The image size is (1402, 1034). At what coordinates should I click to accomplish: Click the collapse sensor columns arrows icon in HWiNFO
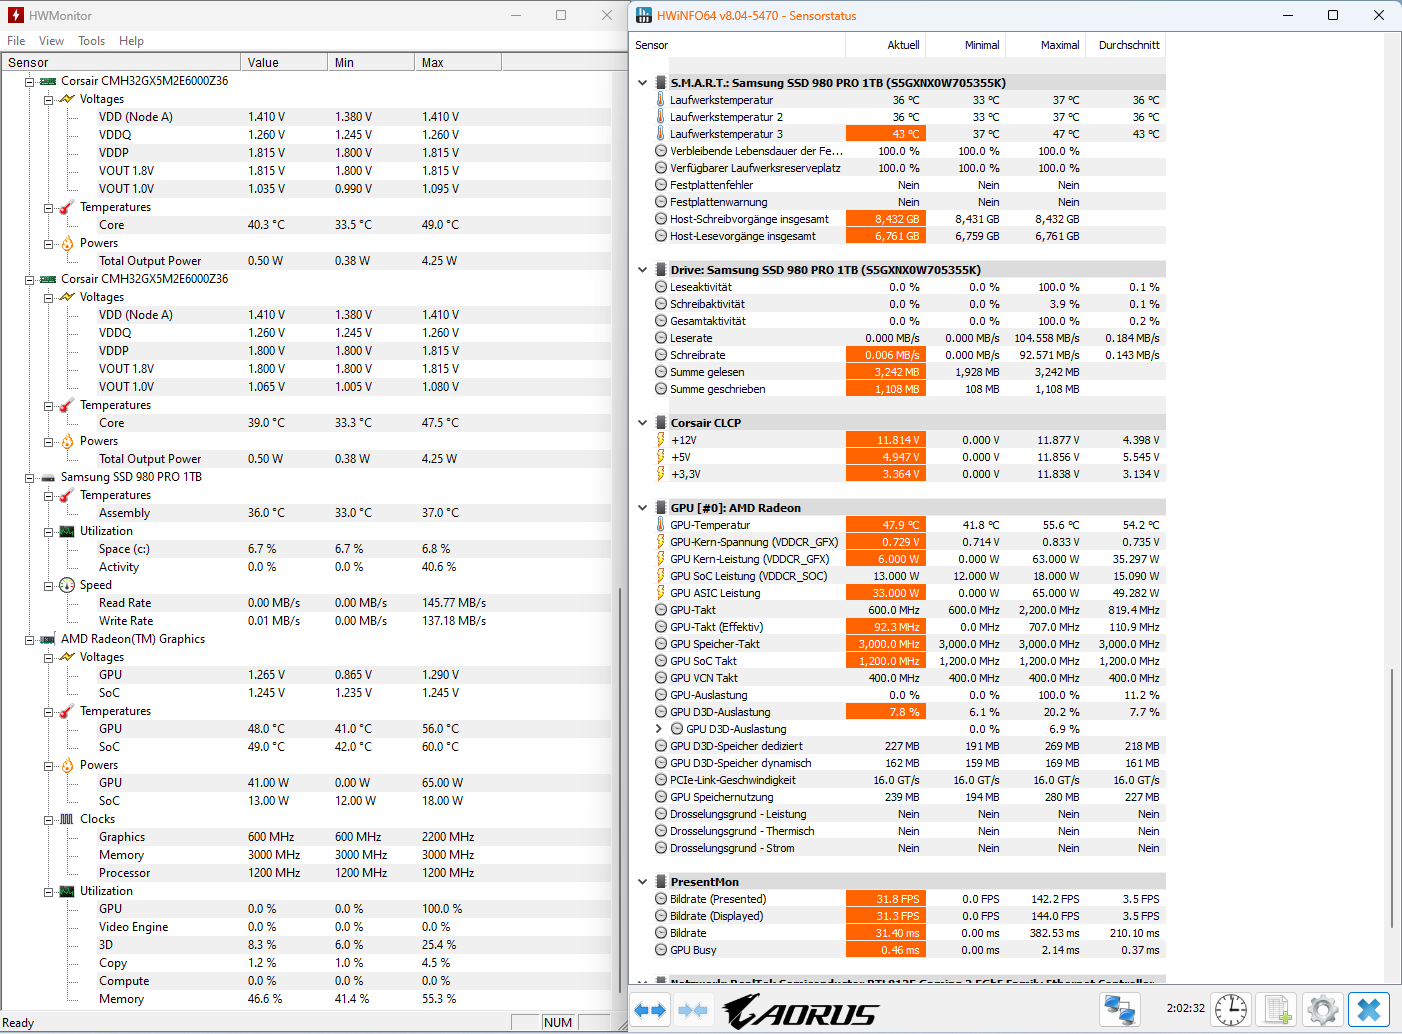tap(693, 1010)
